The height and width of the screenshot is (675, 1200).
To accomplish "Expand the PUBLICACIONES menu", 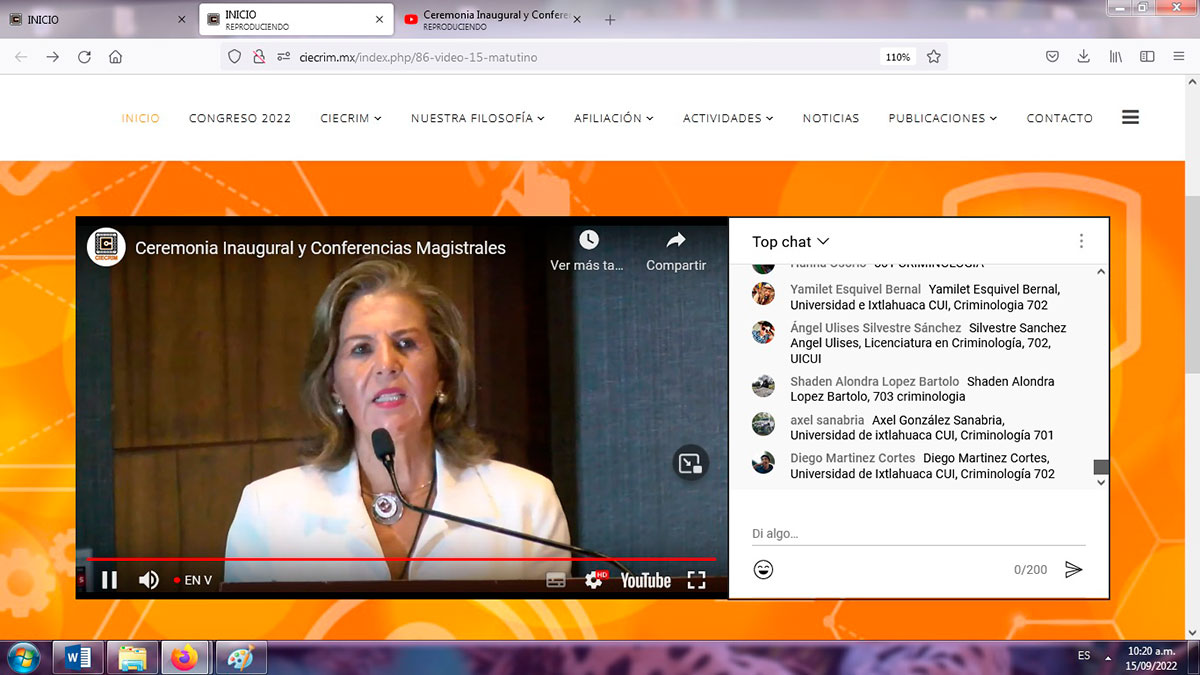I will tap(943, 118).
